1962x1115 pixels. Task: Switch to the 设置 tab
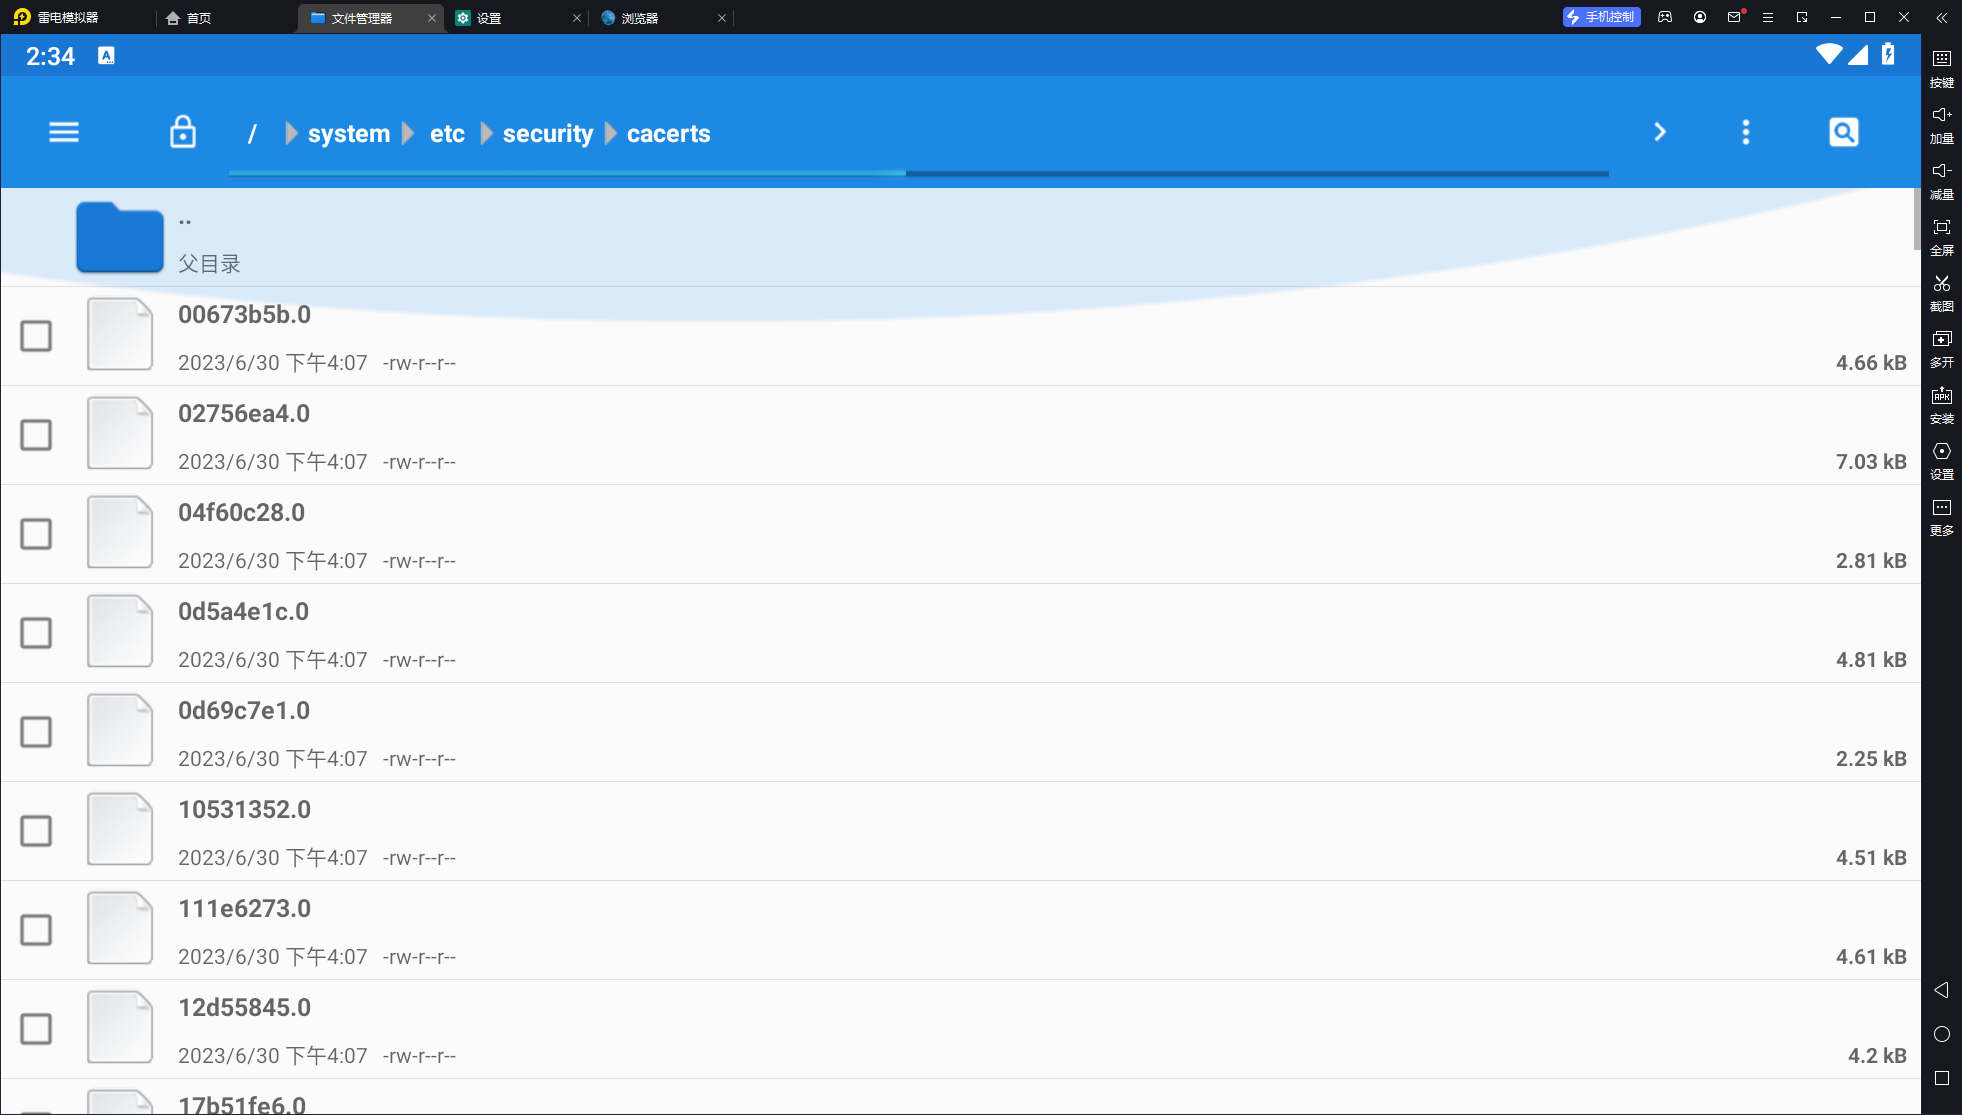pos(489,18)
